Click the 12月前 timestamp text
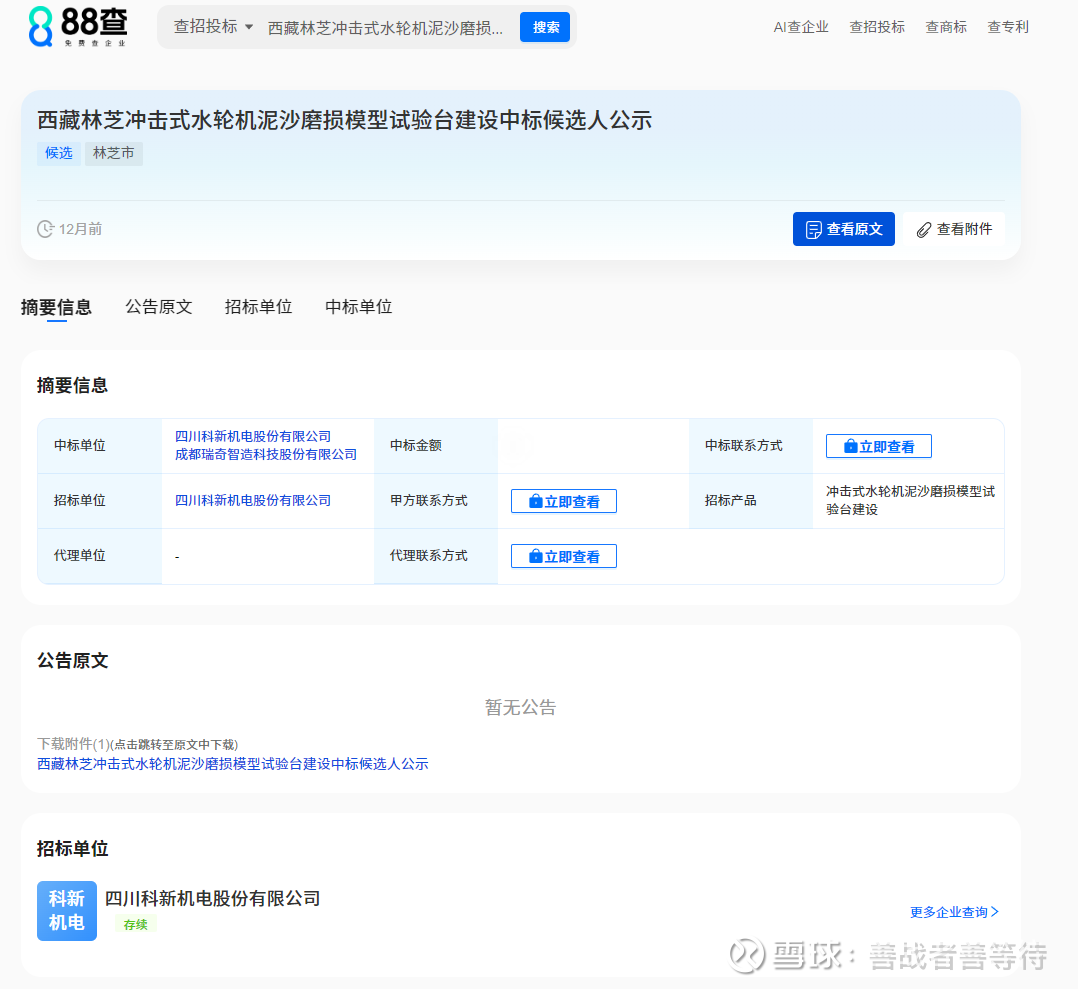 pyautogui.click(x=80, y=229)
